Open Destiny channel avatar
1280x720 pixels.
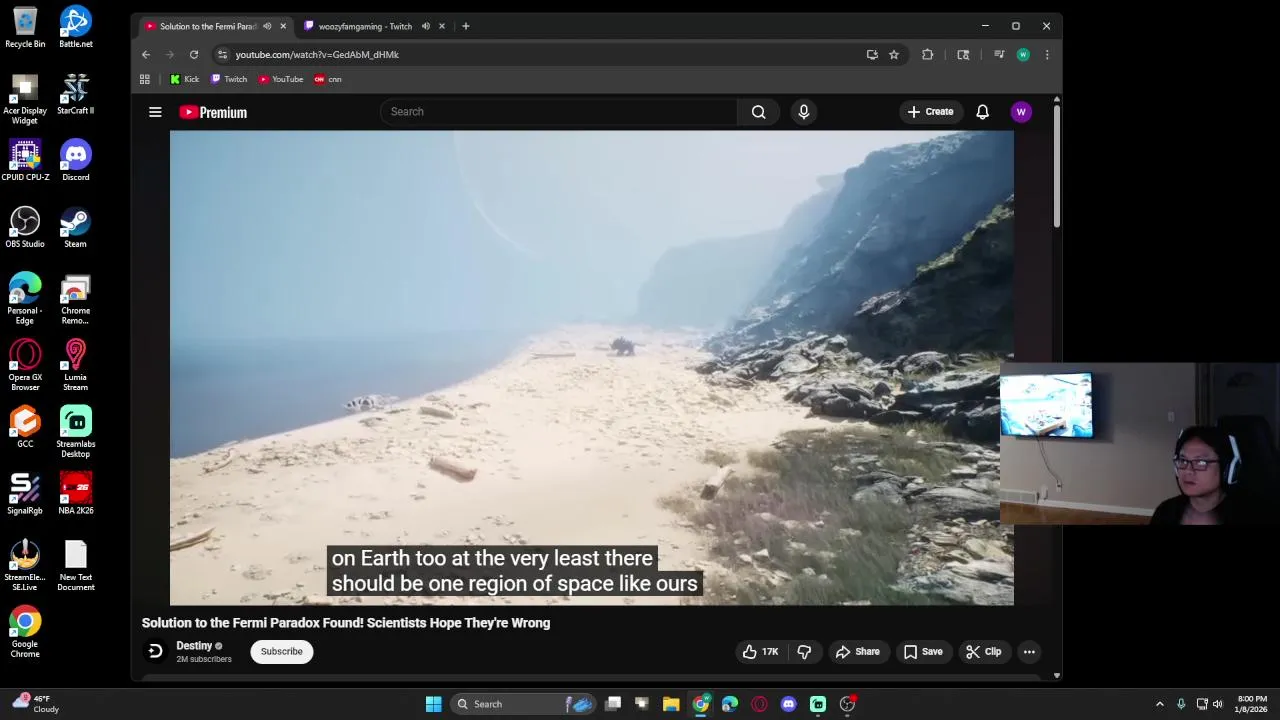pyautogui.click(x=155, y=652)
